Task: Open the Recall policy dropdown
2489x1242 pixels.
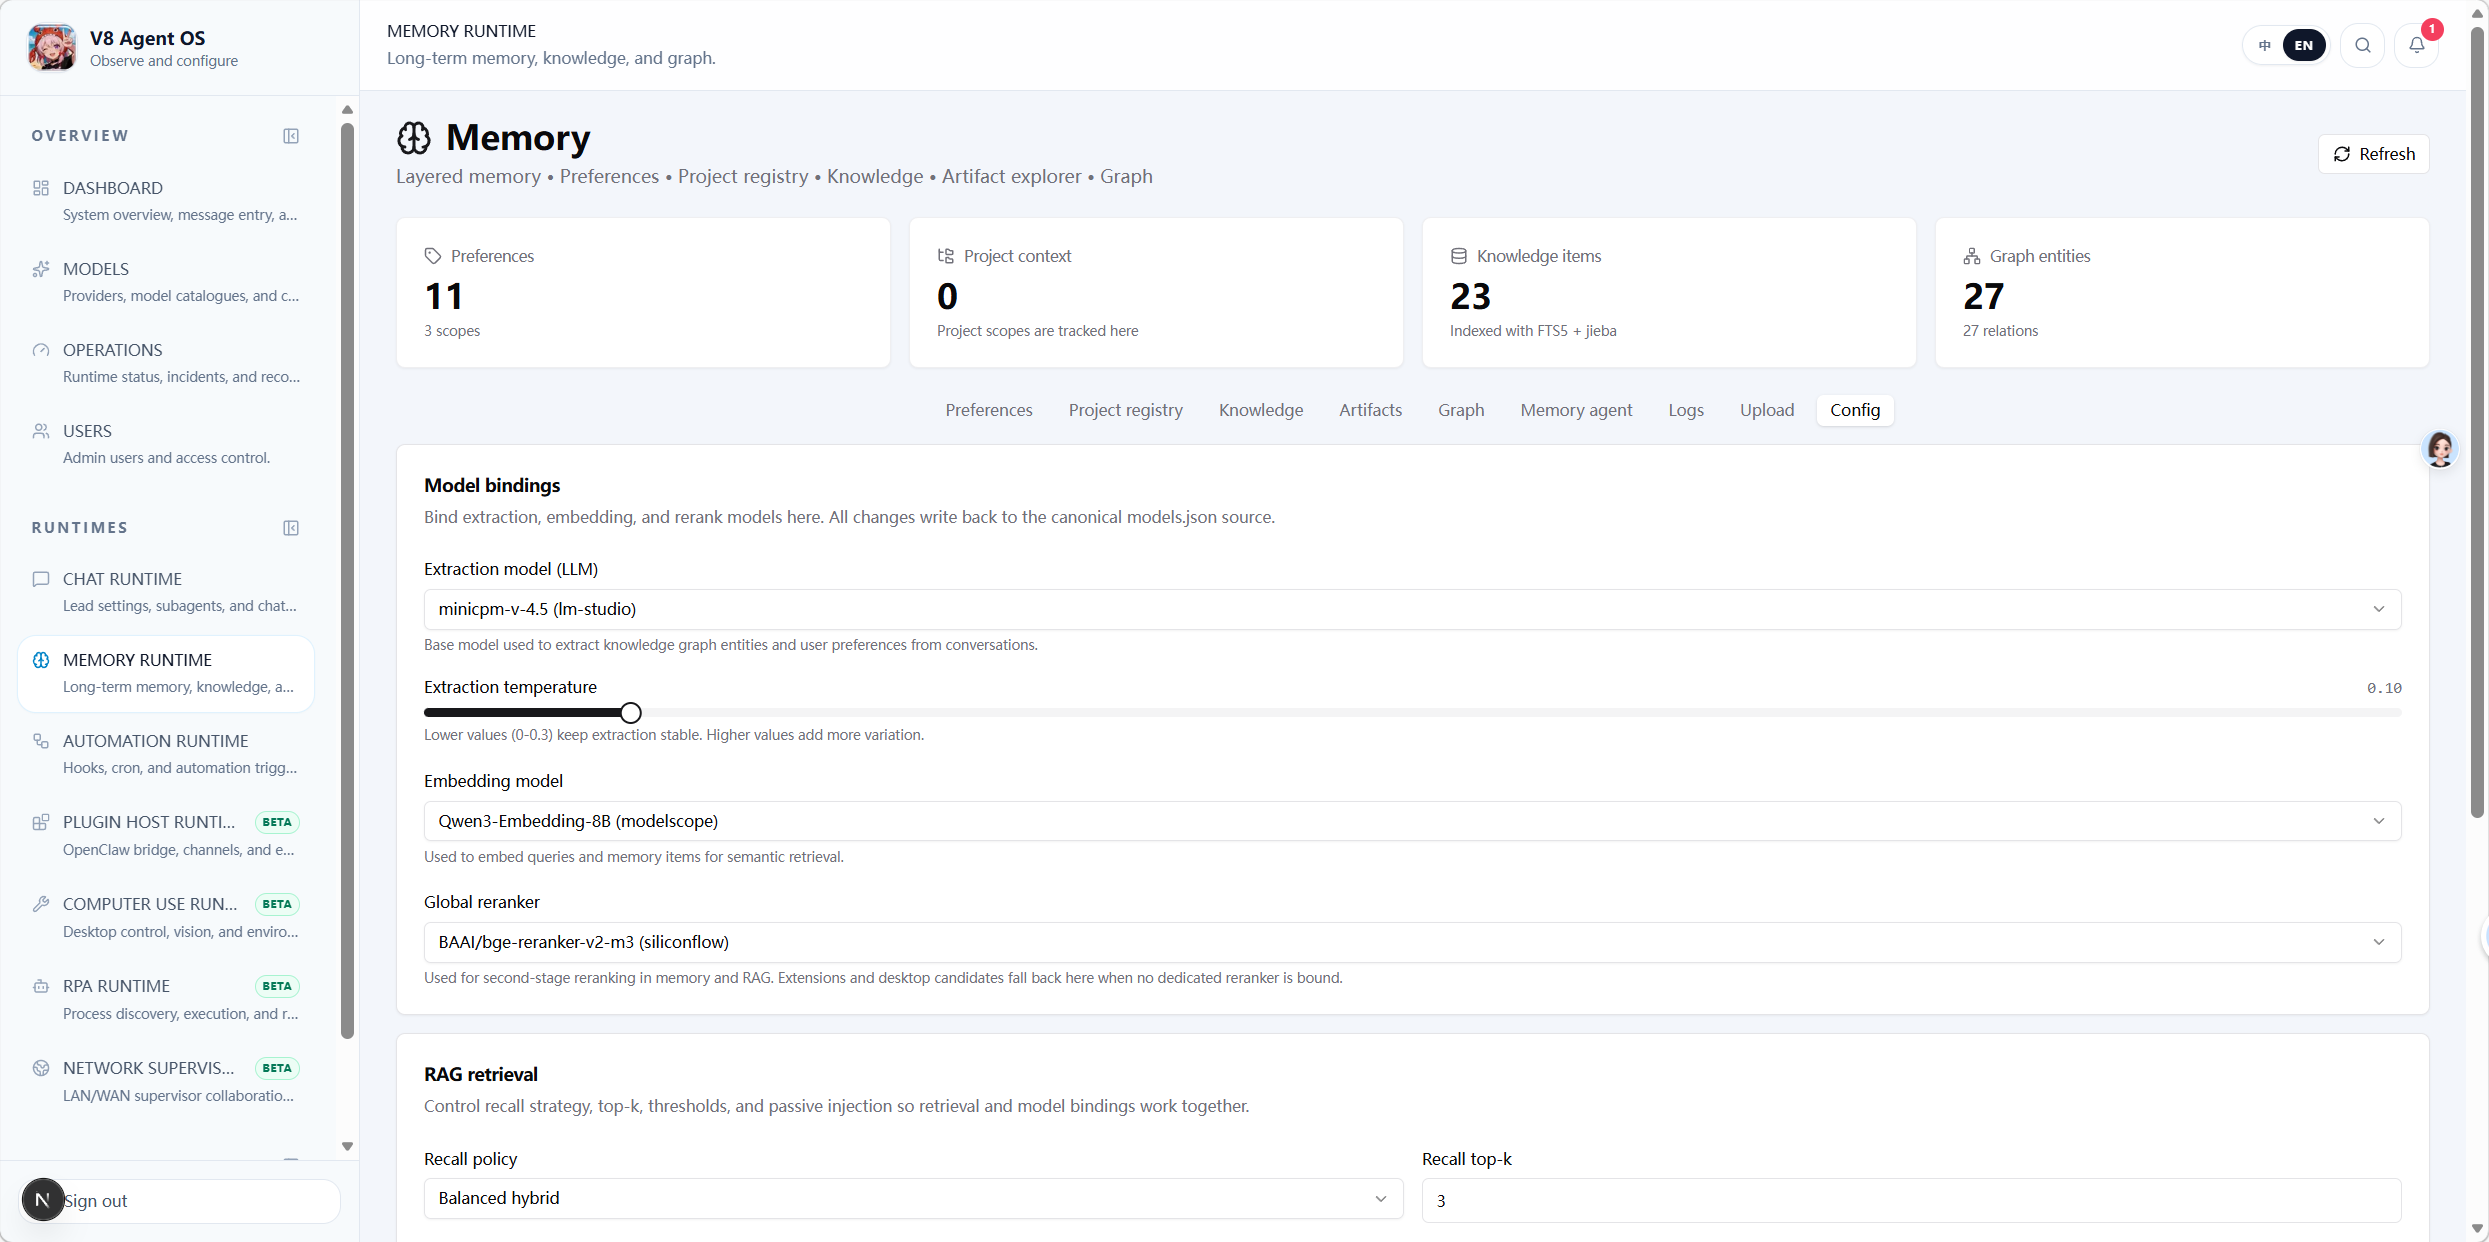Action: 913,1198
